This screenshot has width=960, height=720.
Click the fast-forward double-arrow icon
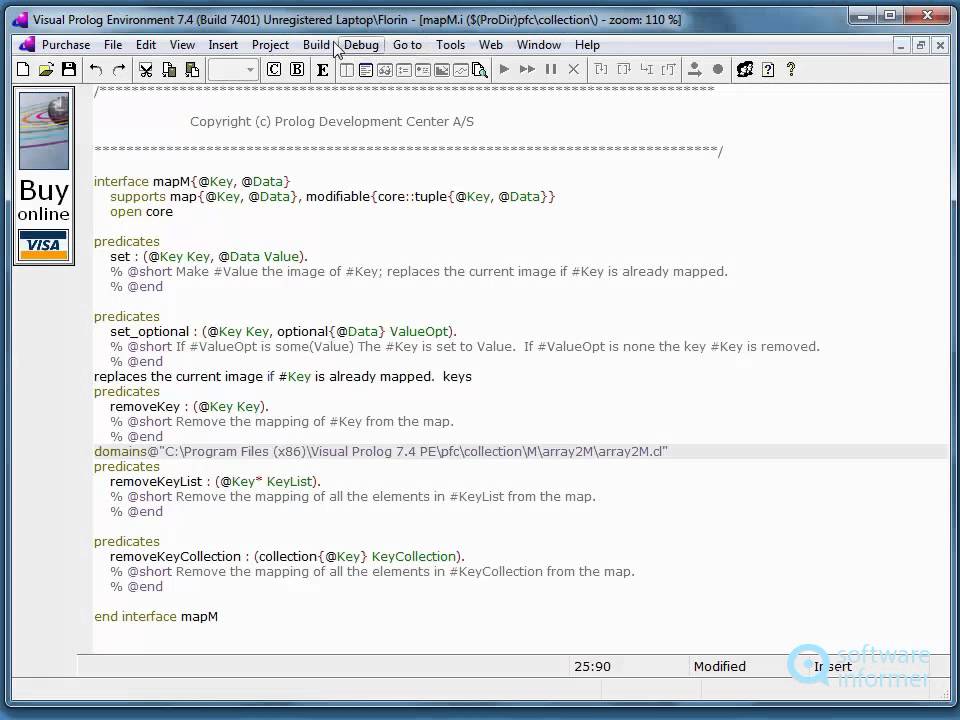527,69
